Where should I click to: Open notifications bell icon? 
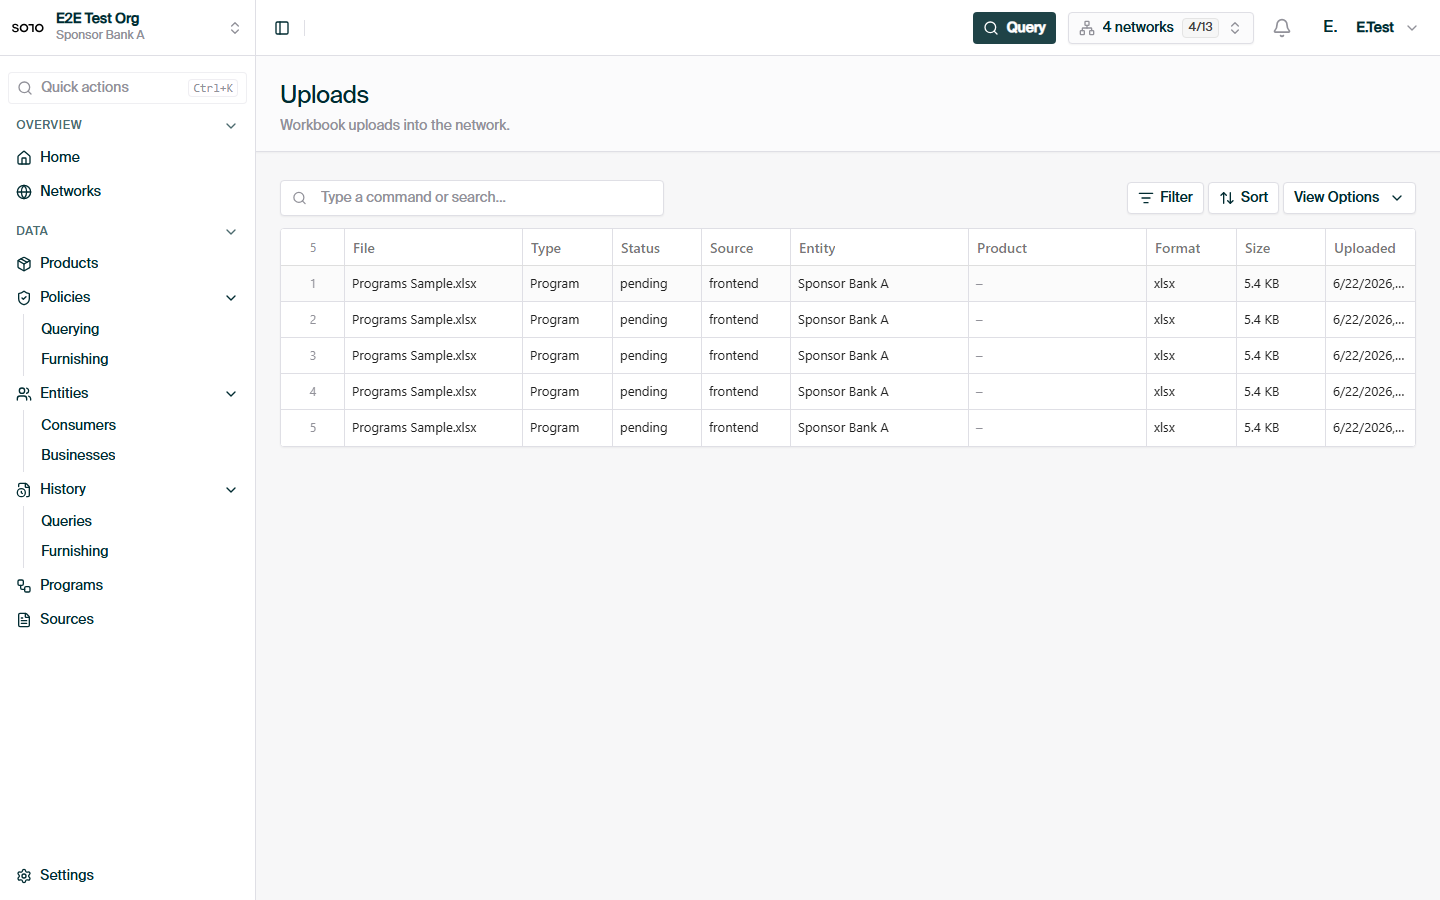tap(1282, 28)
